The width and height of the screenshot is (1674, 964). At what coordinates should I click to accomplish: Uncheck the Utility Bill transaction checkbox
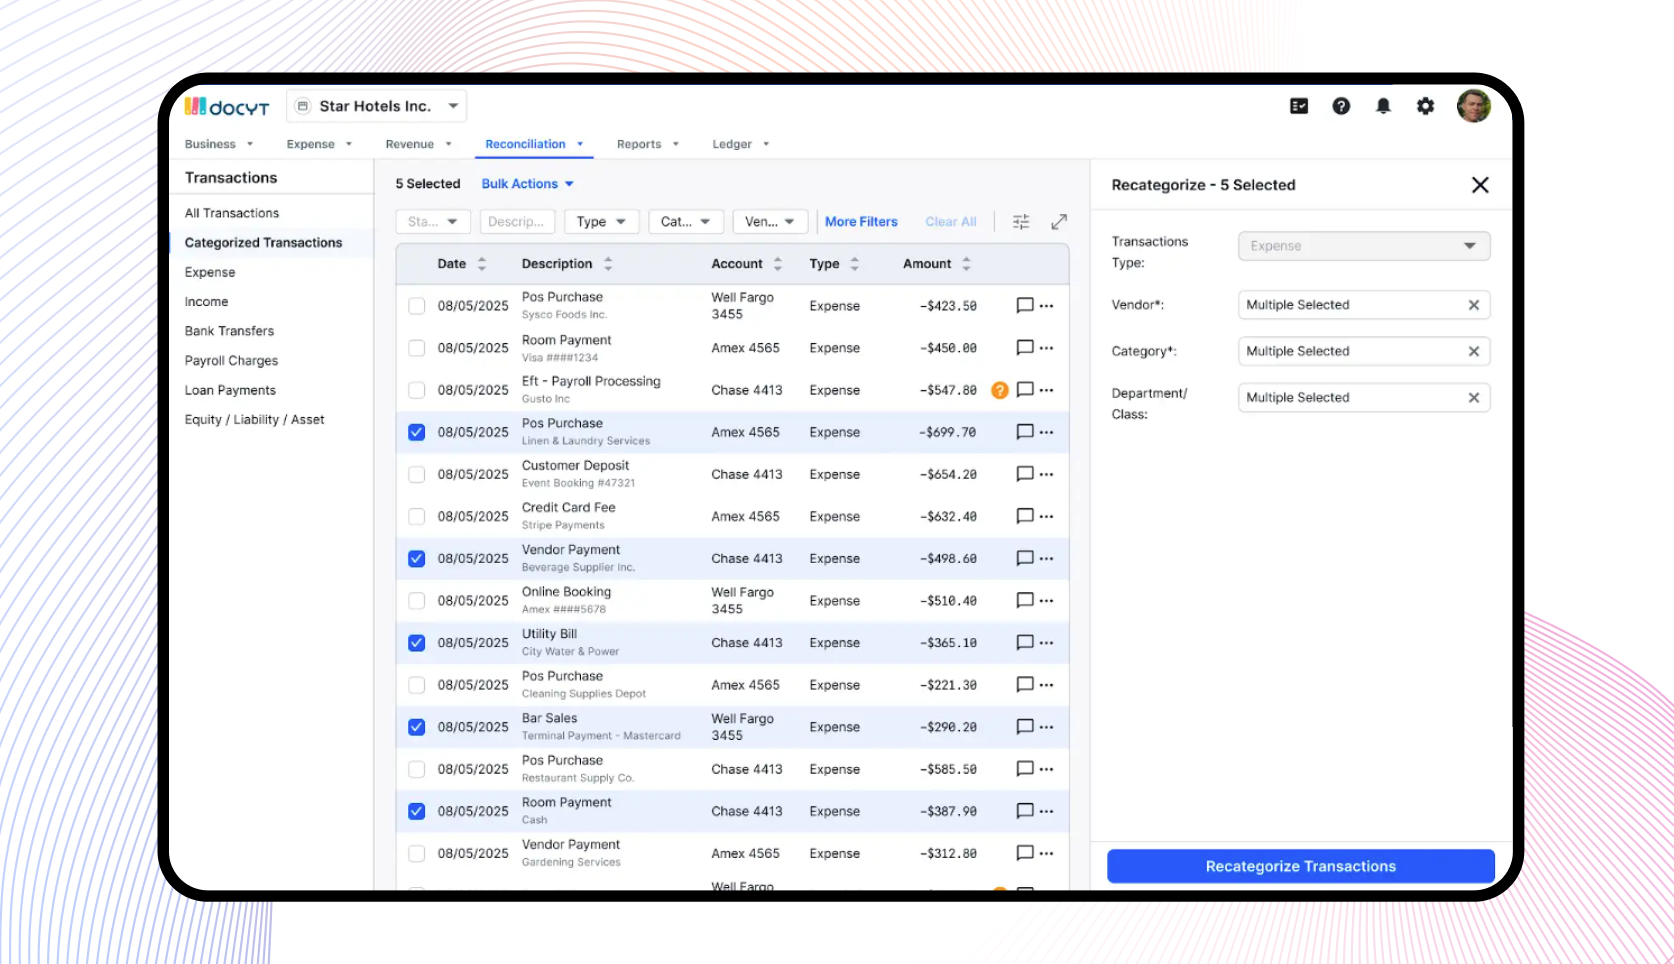[x=417, y=643]
